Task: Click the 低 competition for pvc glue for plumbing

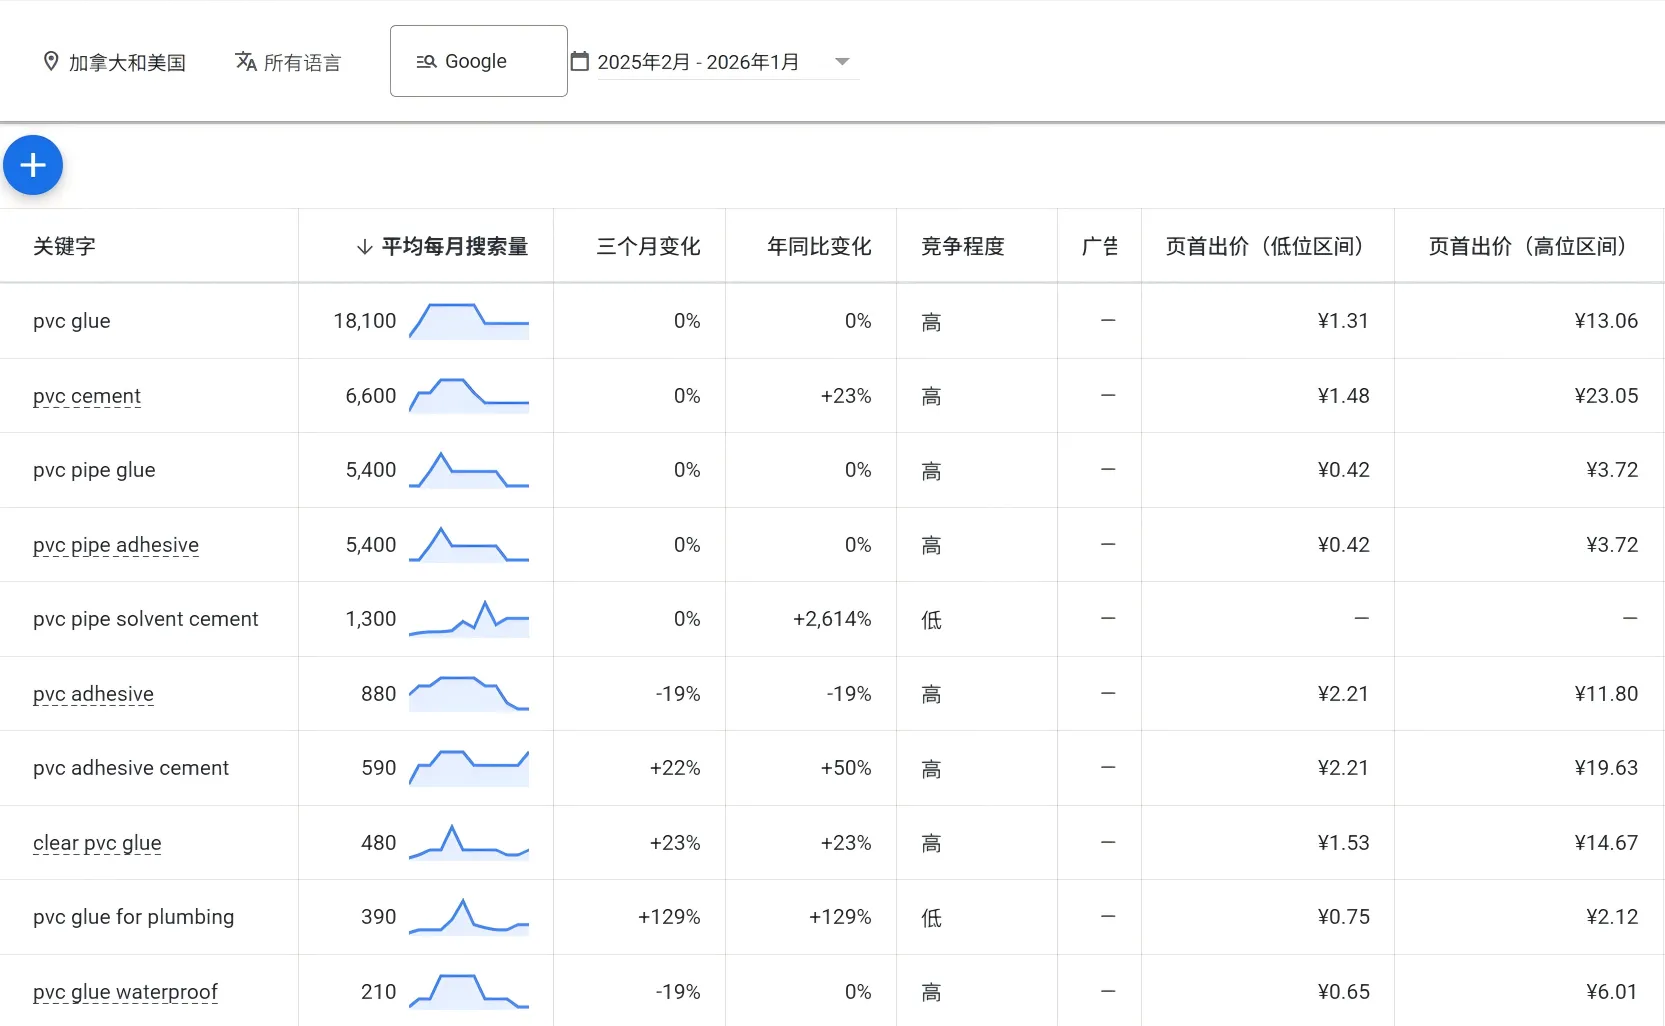Action: (931, 918)
